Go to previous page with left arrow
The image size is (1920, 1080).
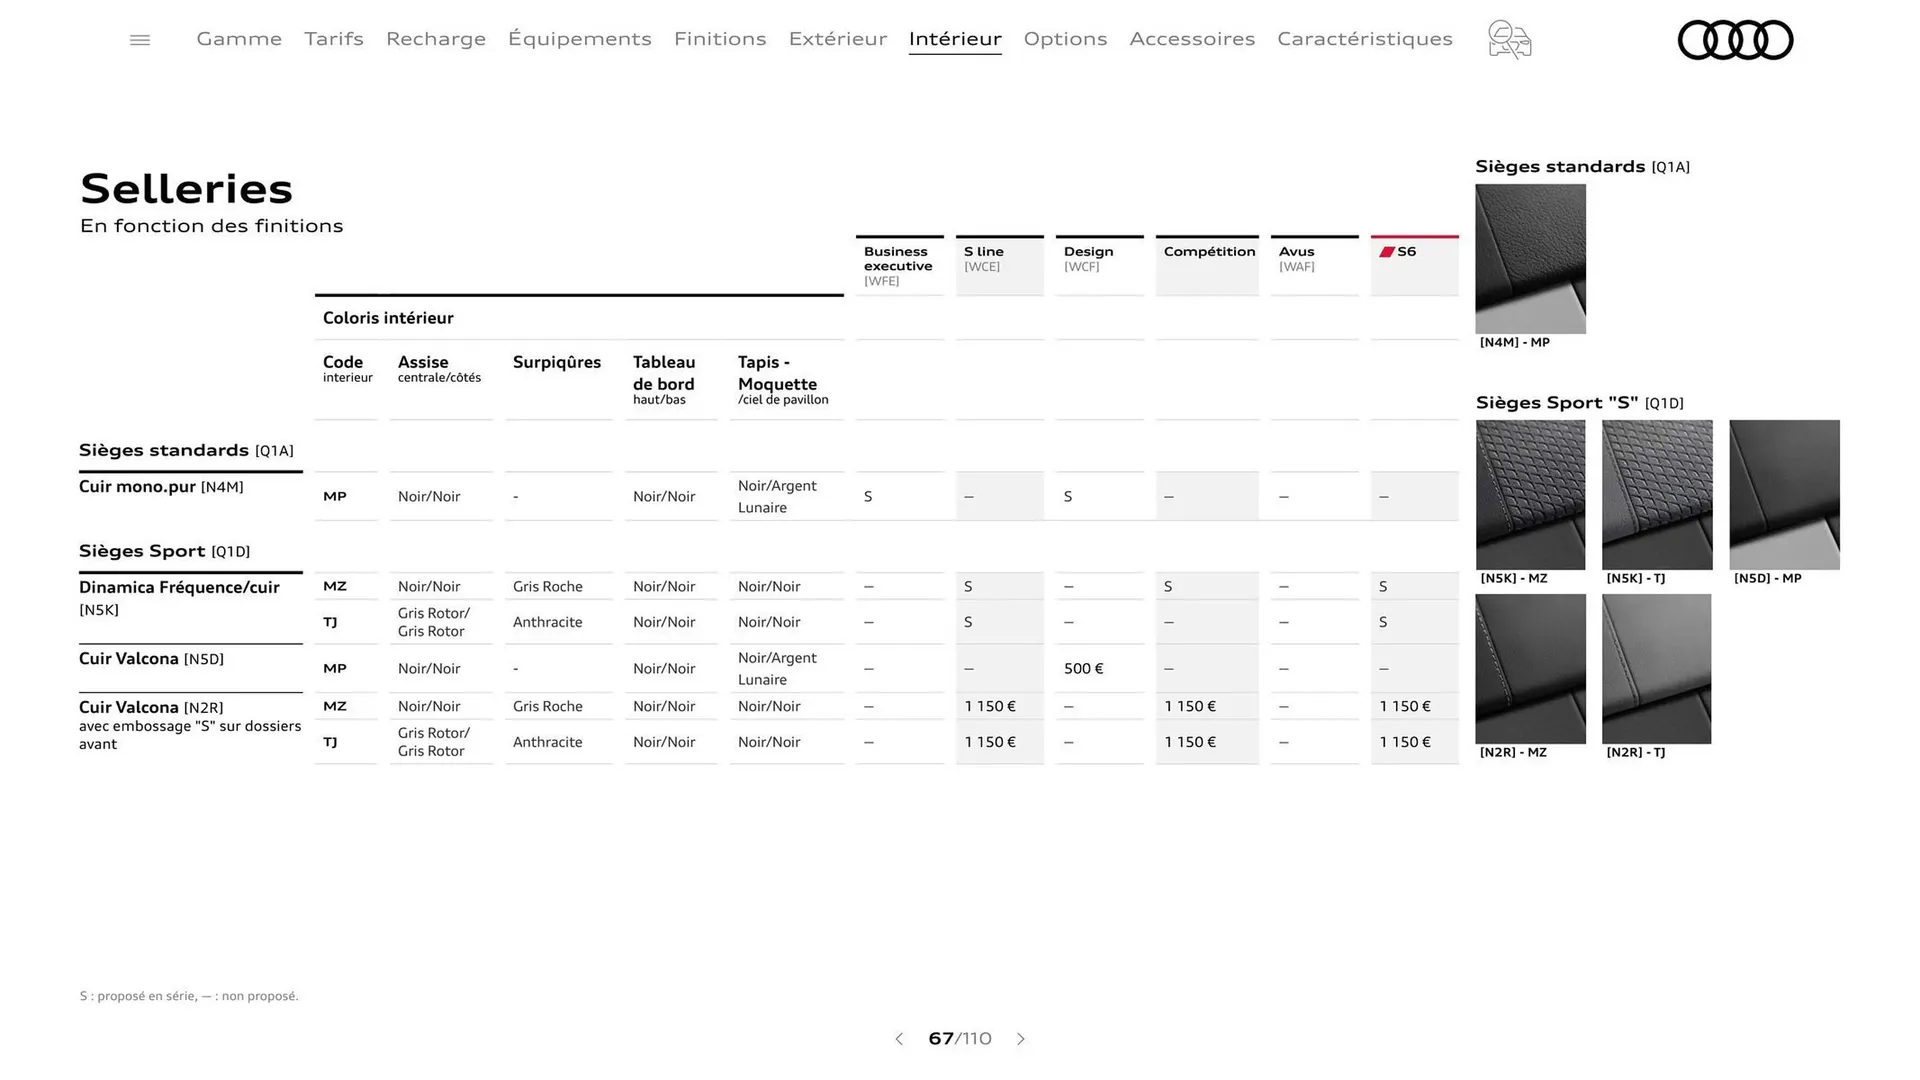coord(898,1039)
